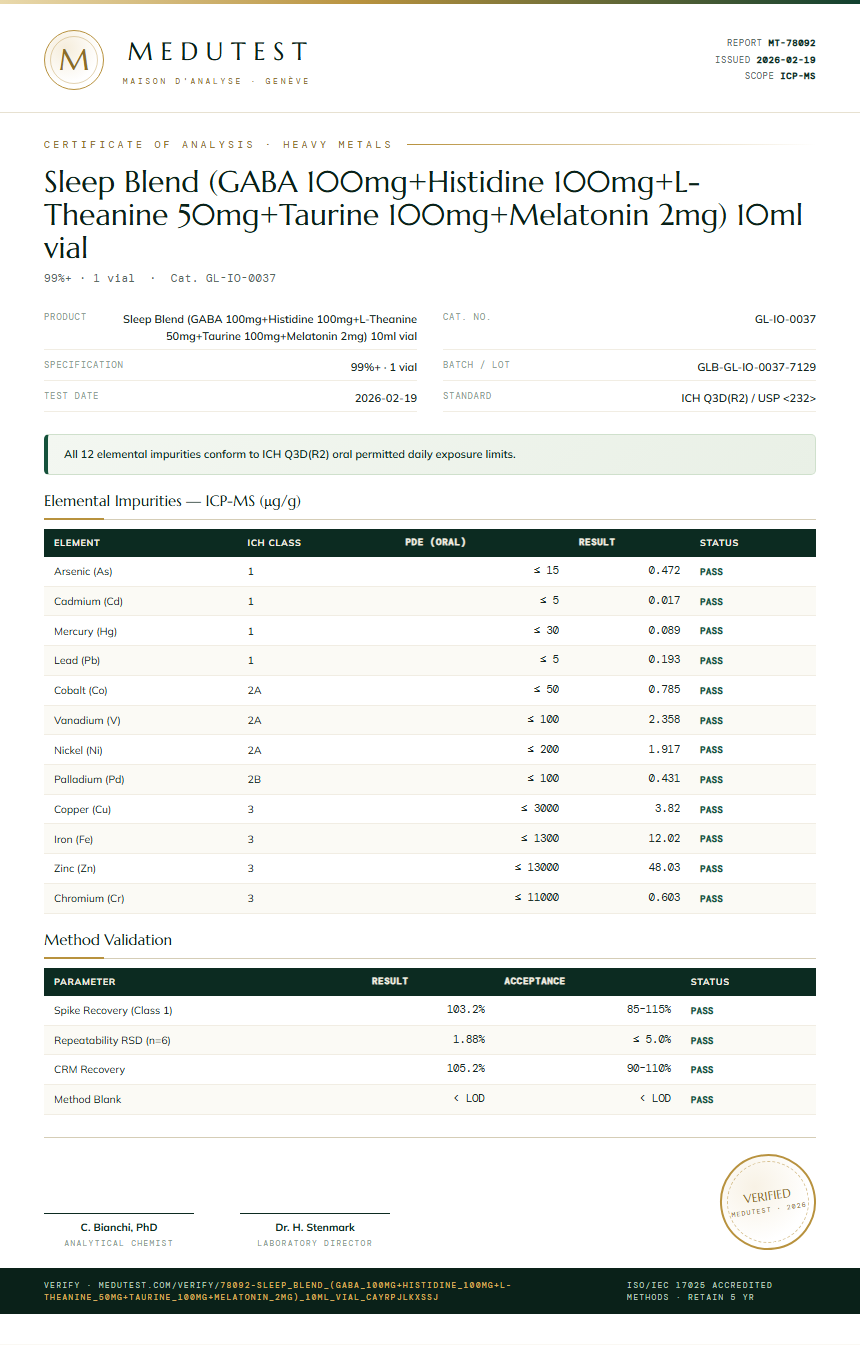Select Spike Recovery (Class 1) row
The image size is (860, 1345).
[430, 1010]
